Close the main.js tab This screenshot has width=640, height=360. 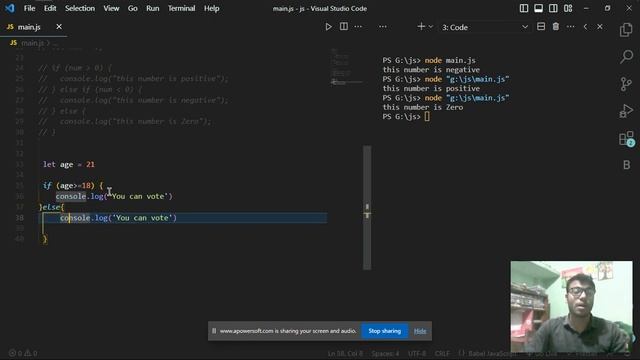pyautogui.click(x=59, y=27)
